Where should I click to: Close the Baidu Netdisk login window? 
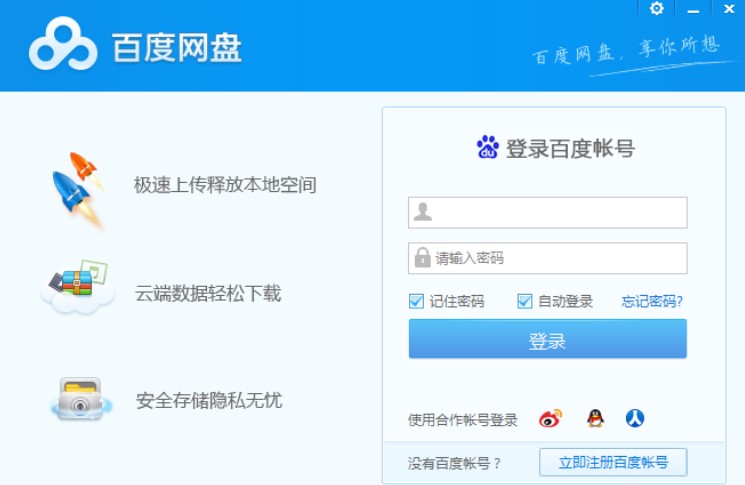[x=729, y=9]
